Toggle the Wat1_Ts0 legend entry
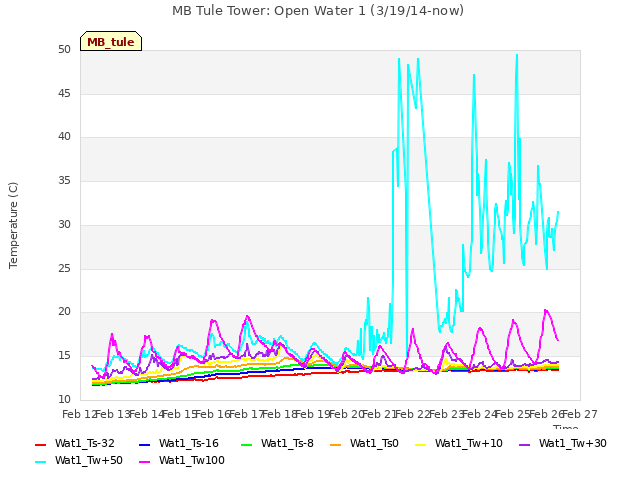 tap(364, 444)
